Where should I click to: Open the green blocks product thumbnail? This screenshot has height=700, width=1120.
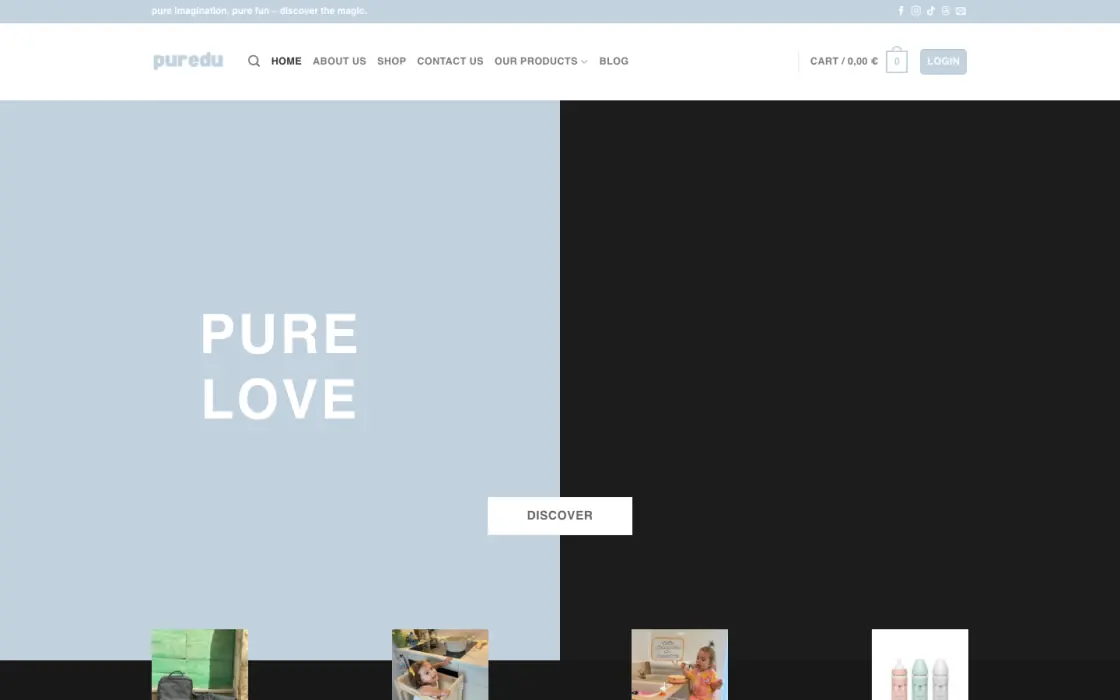[200, 664]
